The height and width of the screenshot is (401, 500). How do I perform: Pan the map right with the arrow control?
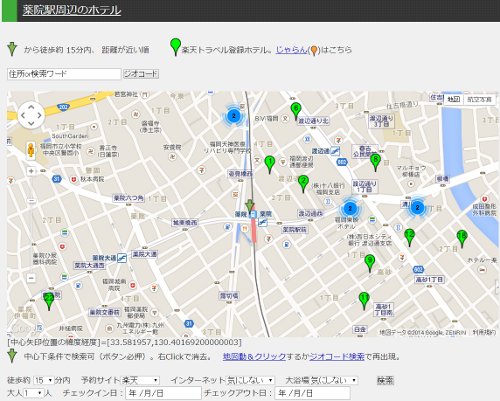pos(39,115)
